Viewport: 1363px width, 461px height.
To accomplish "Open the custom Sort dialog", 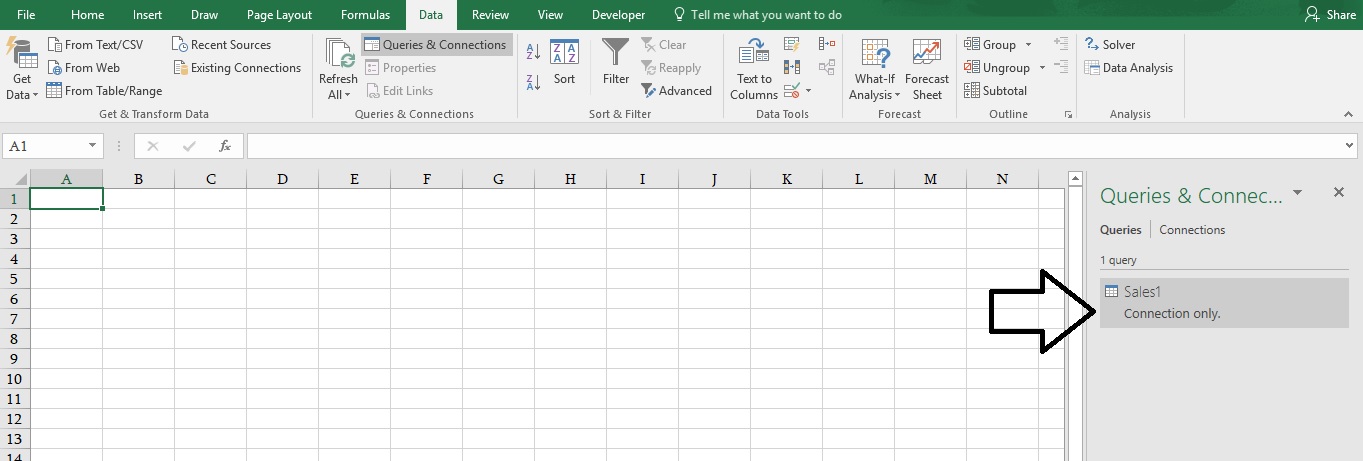I will (x=565, y=62).
